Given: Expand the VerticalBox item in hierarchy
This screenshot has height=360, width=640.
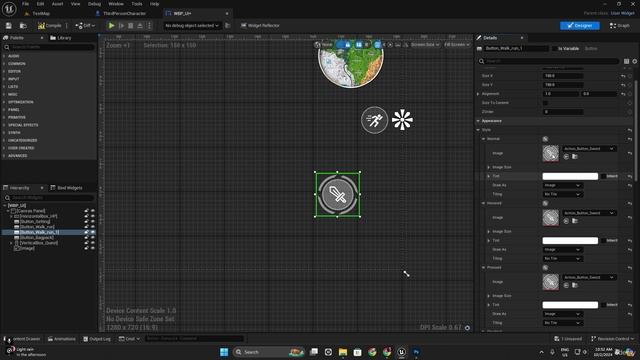Looking at the screenshot, I should coord(11,243).
